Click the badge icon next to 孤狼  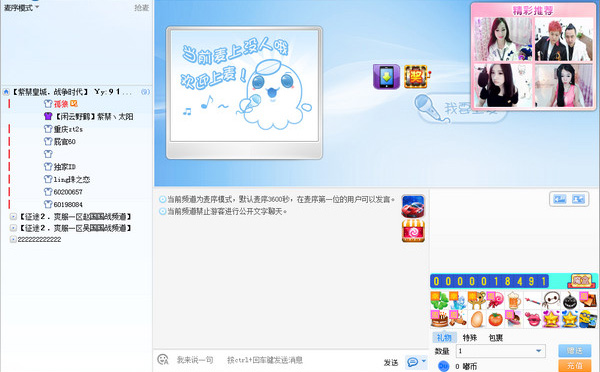pos(73,103)
